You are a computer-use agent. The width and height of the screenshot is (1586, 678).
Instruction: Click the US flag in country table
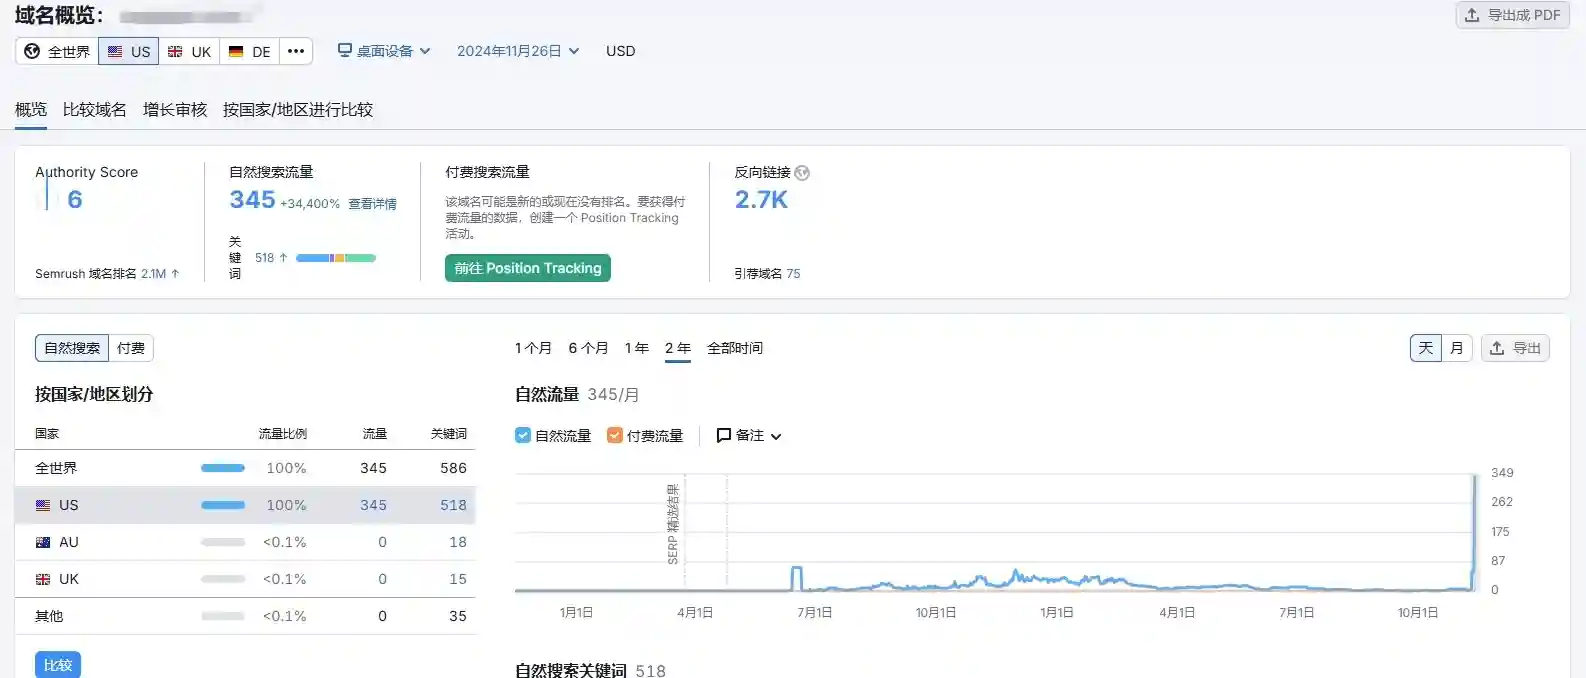pos(43,505)
